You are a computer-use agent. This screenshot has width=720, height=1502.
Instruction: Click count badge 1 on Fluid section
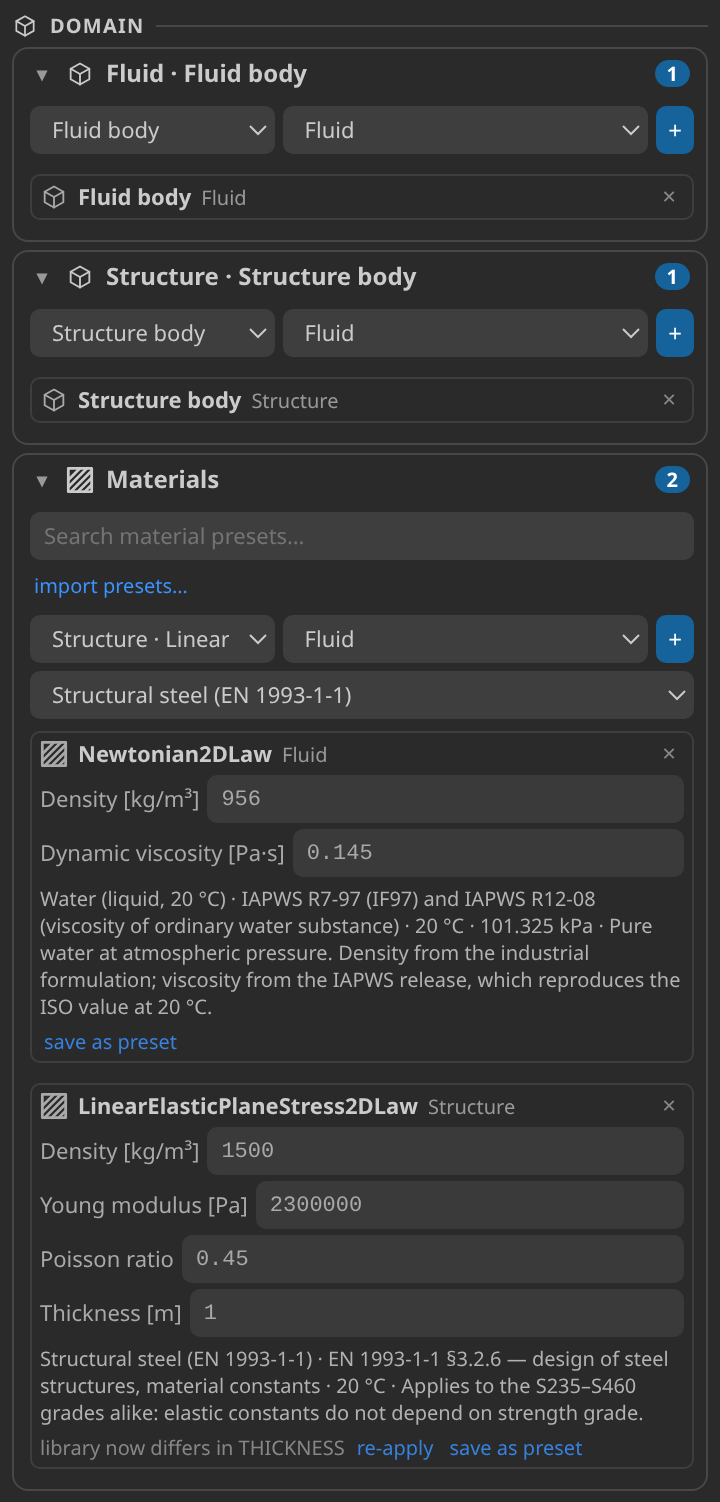tap(672, 74)
